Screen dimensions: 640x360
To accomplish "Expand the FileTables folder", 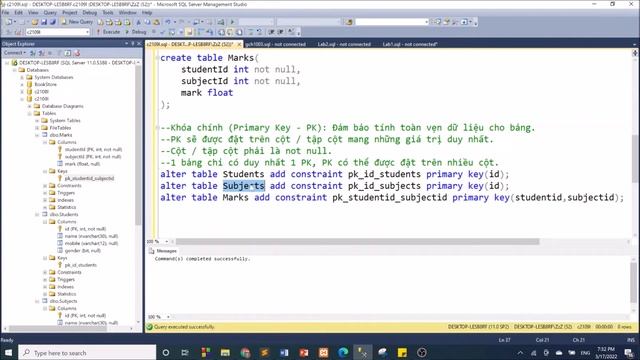I will (37, 128).
